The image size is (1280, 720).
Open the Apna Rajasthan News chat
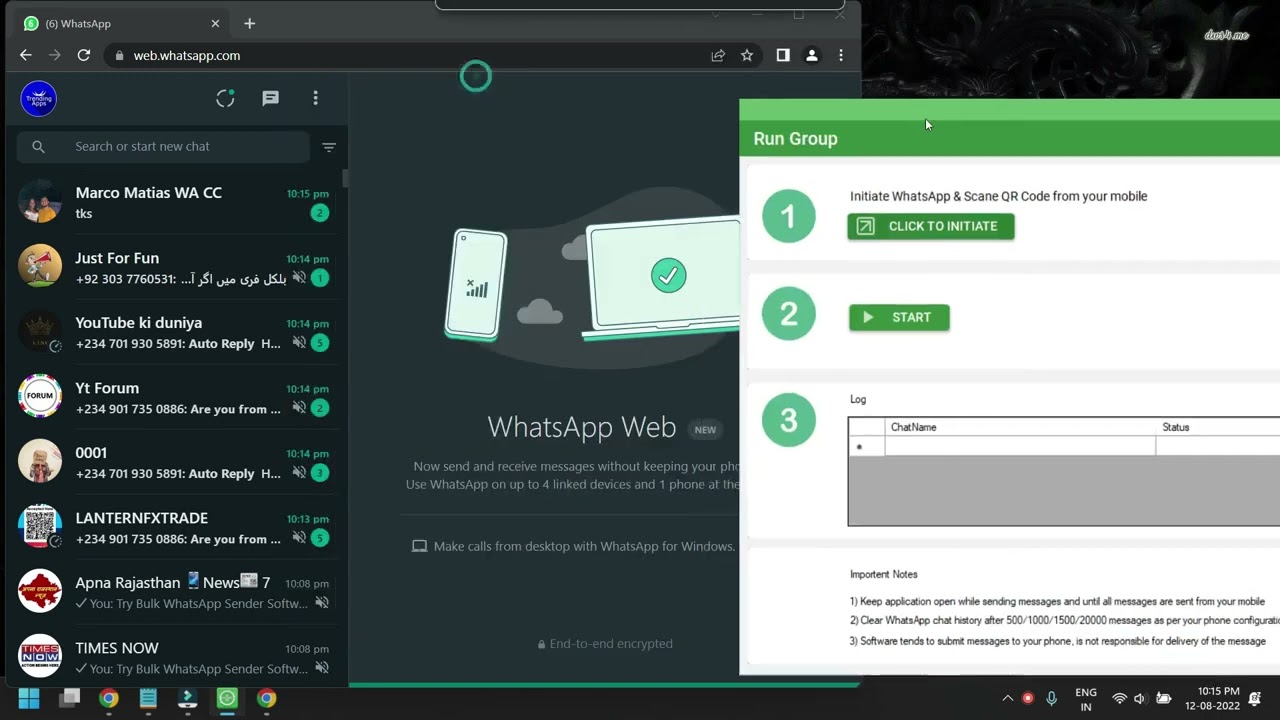point(174,592)
